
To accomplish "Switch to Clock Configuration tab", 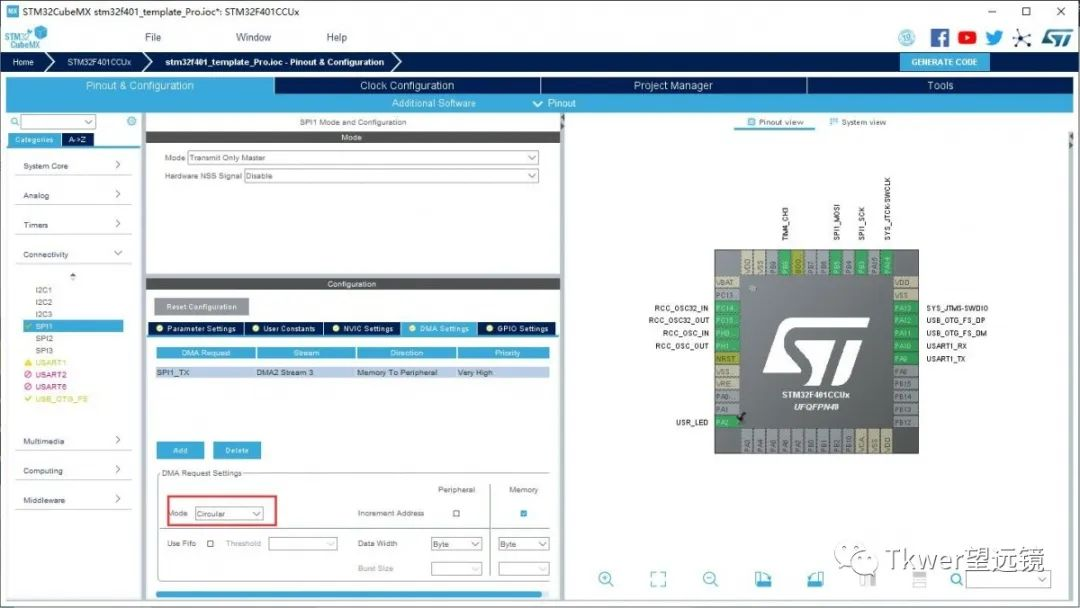I will click(407, 85).
